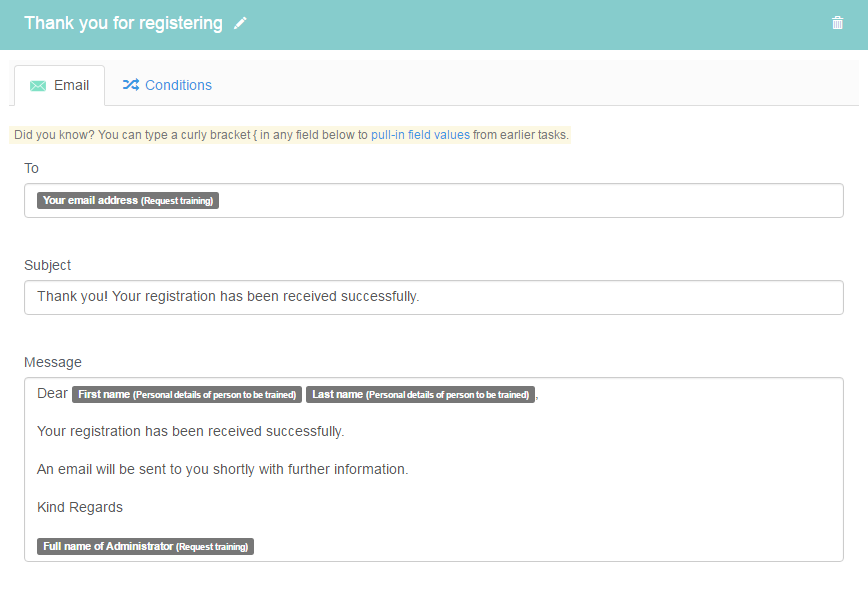
Task: Select the Last name field token
Action: [x=420, y=395]
